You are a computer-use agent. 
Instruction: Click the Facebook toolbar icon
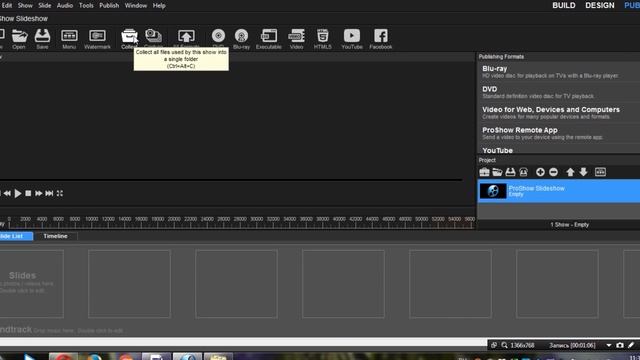coord(380,39)
